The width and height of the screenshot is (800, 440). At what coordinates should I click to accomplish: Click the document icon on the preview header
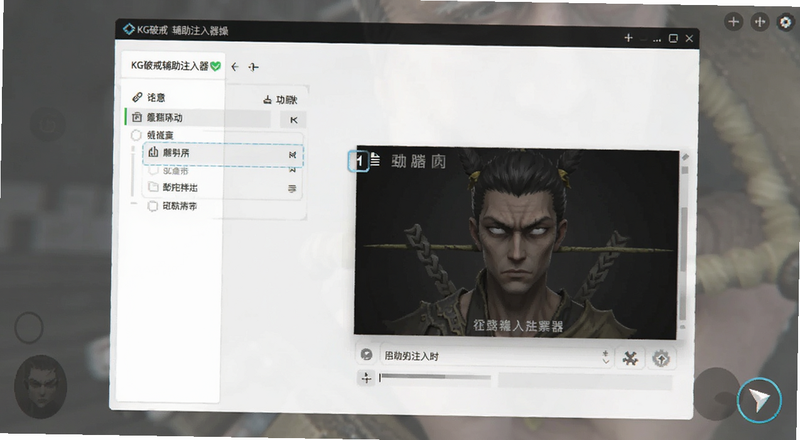coord(376,159)
